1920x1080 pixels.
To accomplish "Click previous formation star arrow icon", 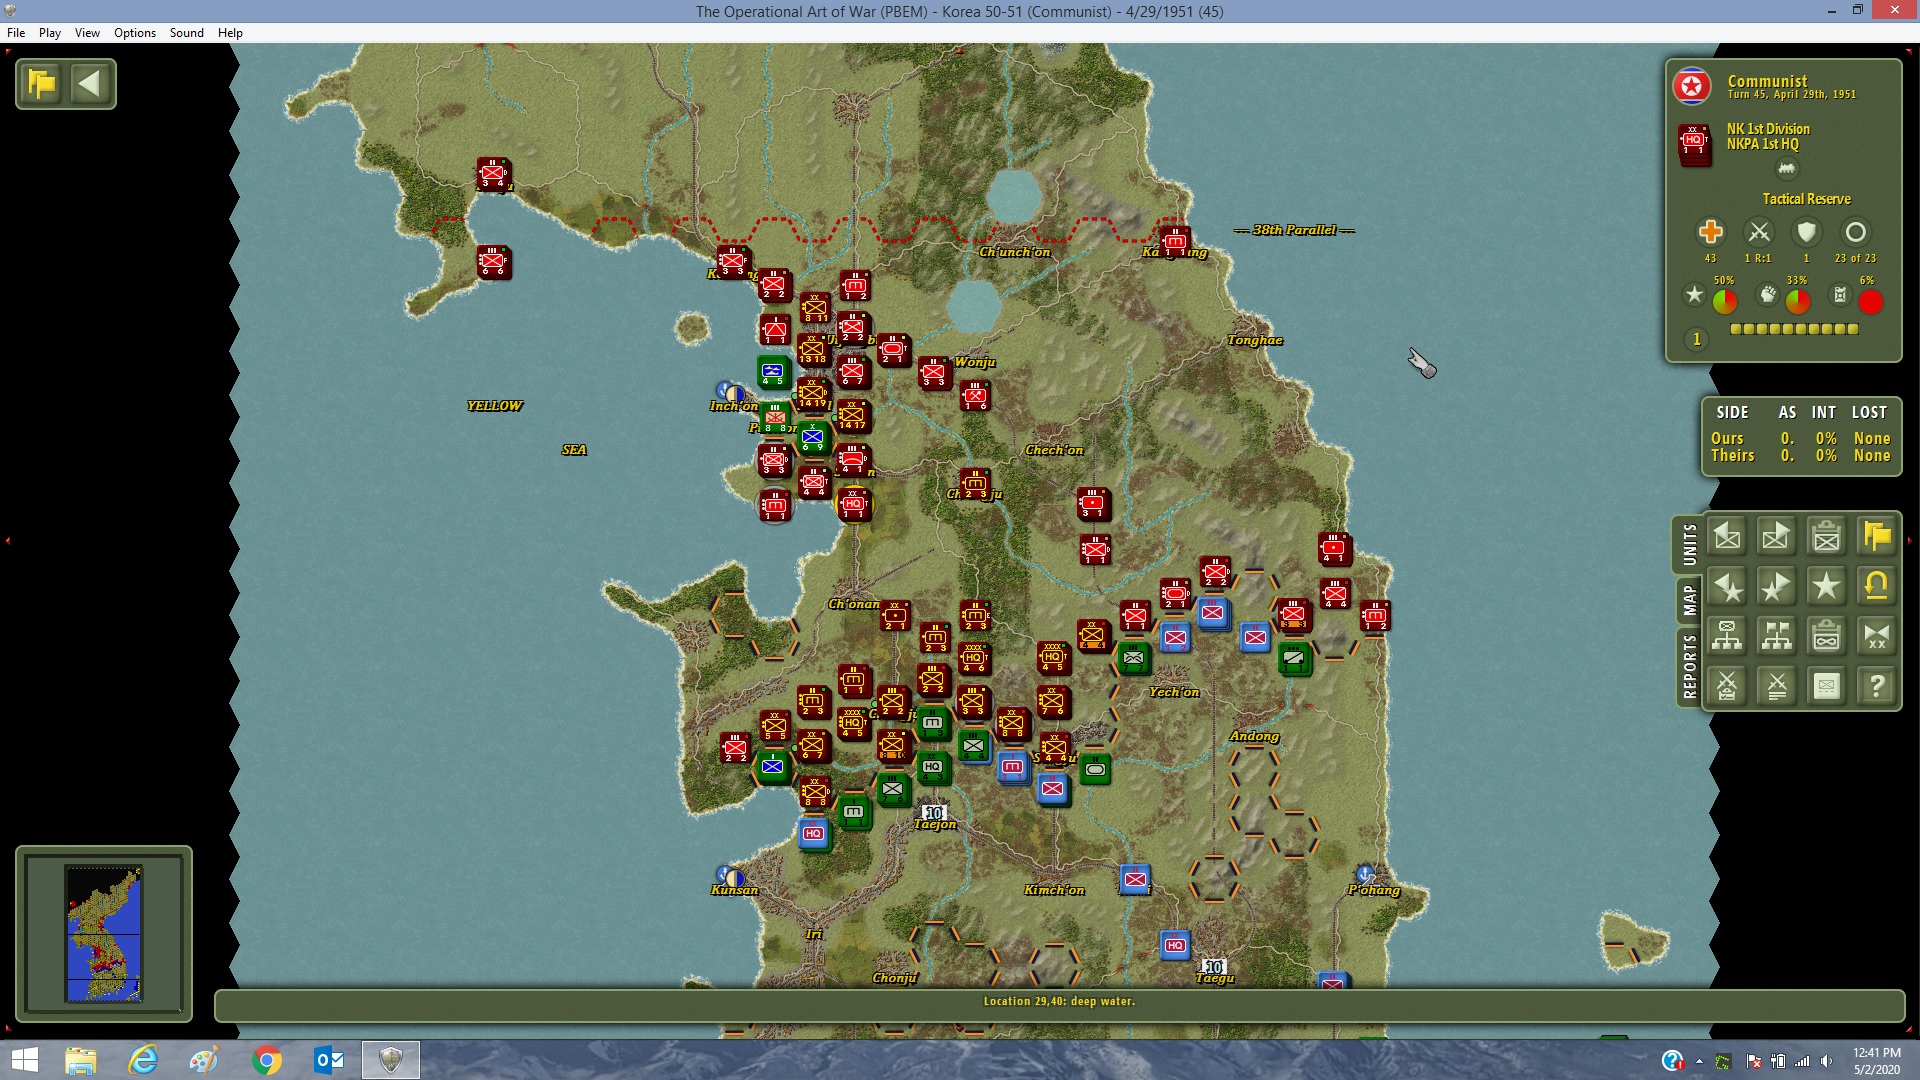I will (x=1727, y=587).
